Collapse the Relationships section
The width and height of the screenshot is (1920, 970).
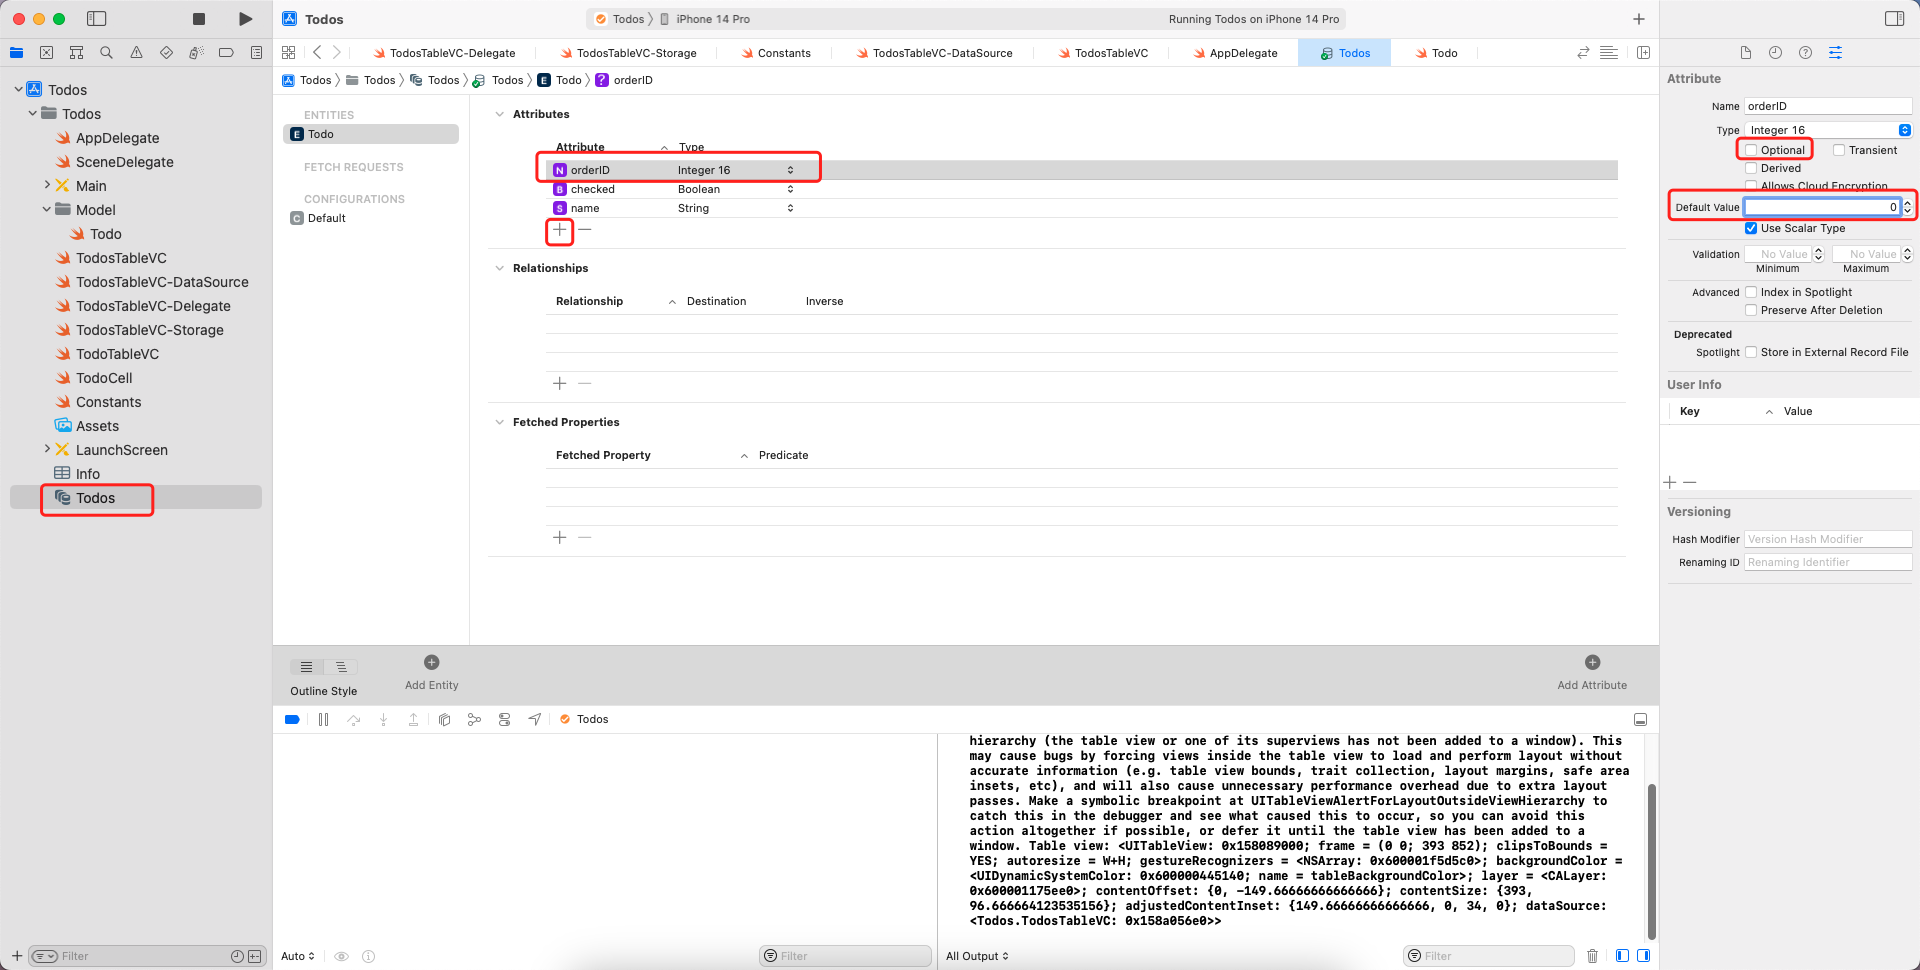click(500, 268)
